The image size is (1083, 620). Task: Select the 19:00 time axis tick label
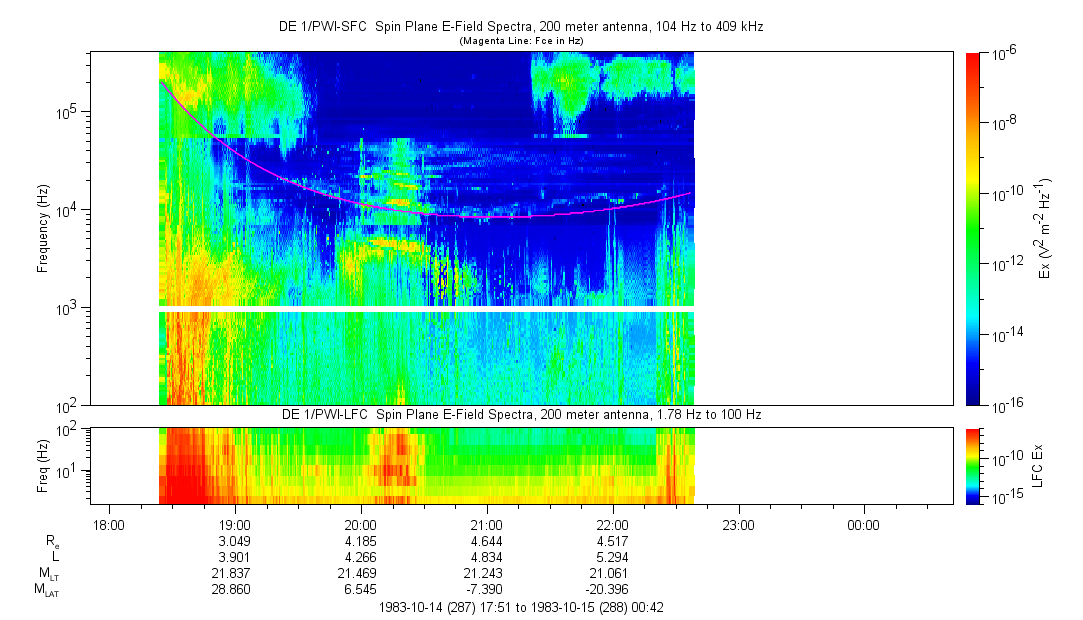coord(234,525)
